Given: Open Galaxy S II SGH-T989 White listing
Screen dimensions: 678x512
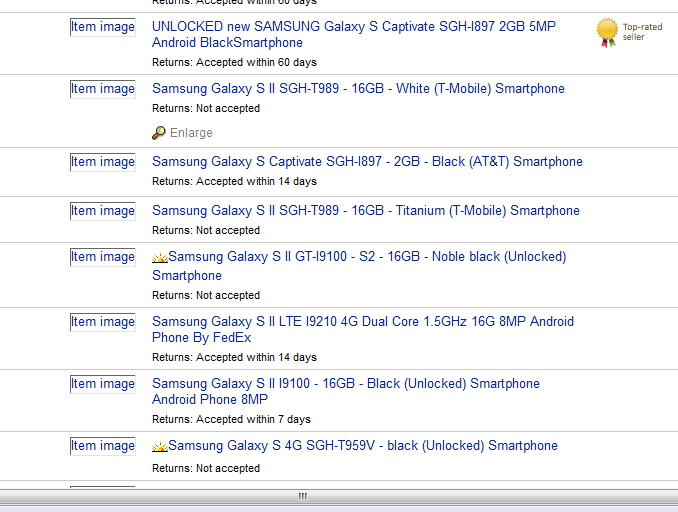Looking at the screenshot, I should click(x=358, y=89).
